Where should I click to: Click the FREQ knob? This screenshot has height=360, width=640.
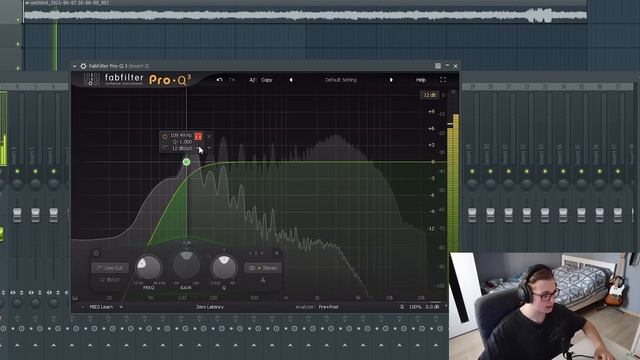(149, 268)
